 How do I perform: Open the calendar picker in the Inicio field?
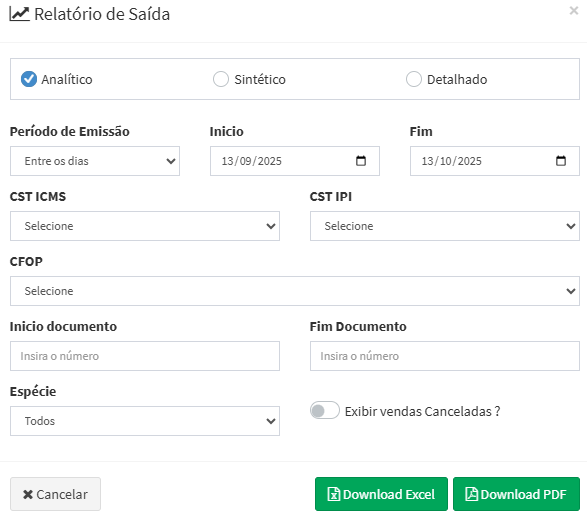point(361,161)
